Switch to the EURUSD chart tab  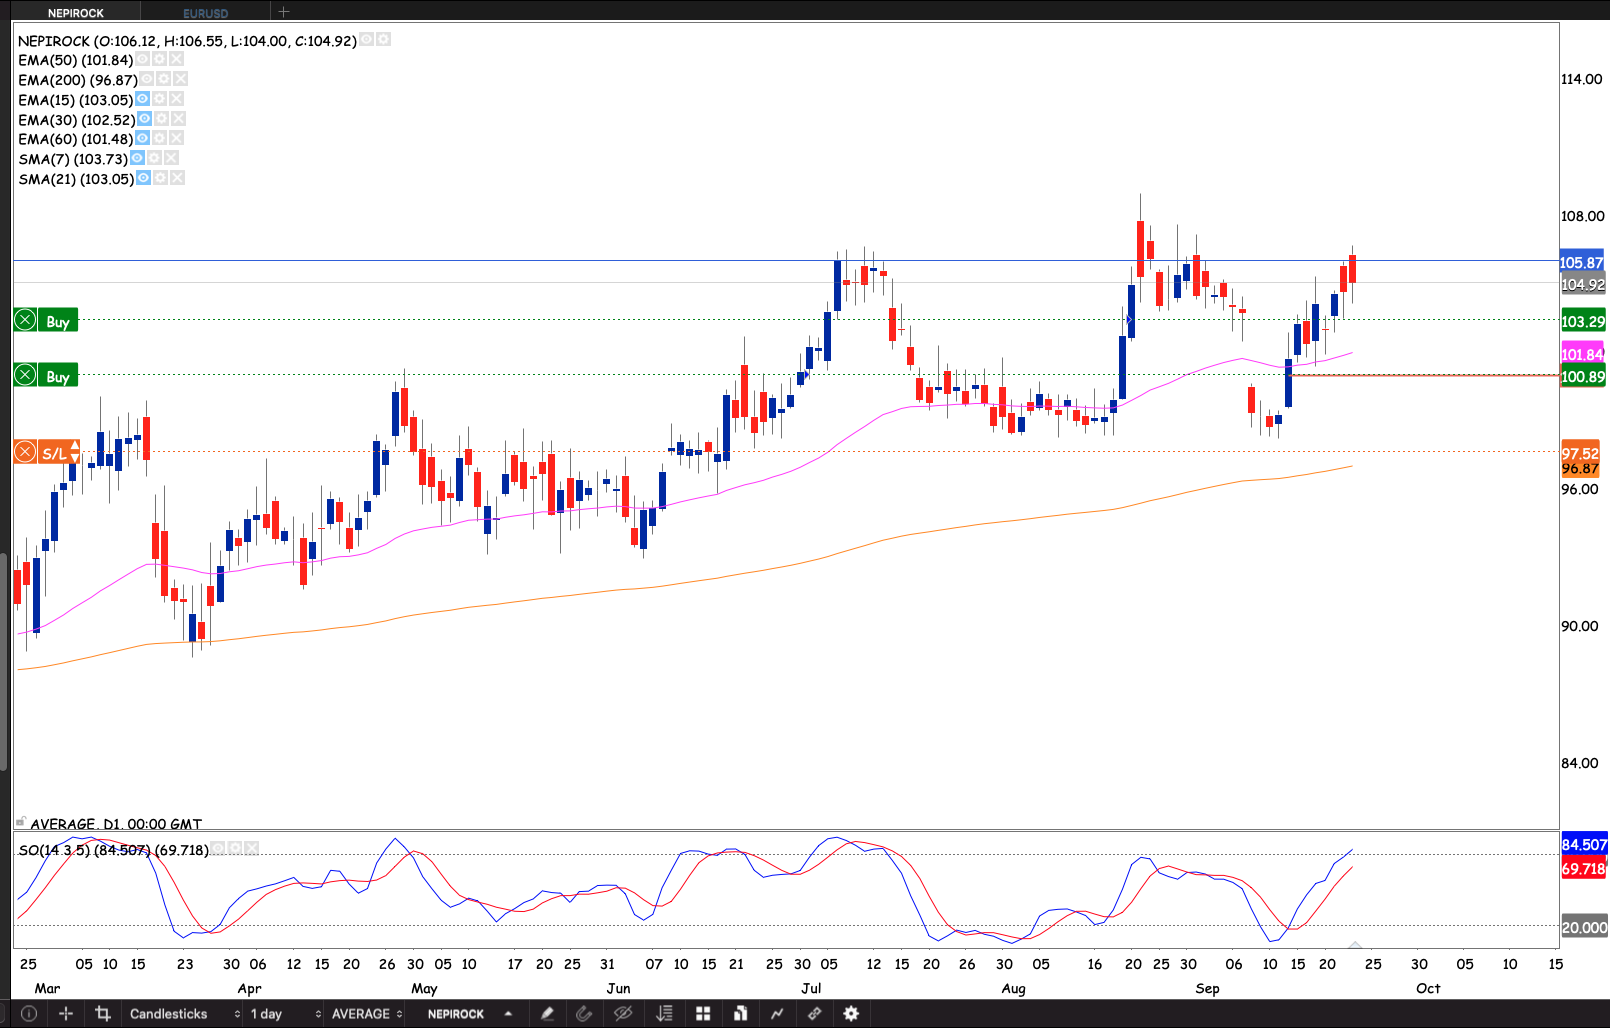click(206, 13)
